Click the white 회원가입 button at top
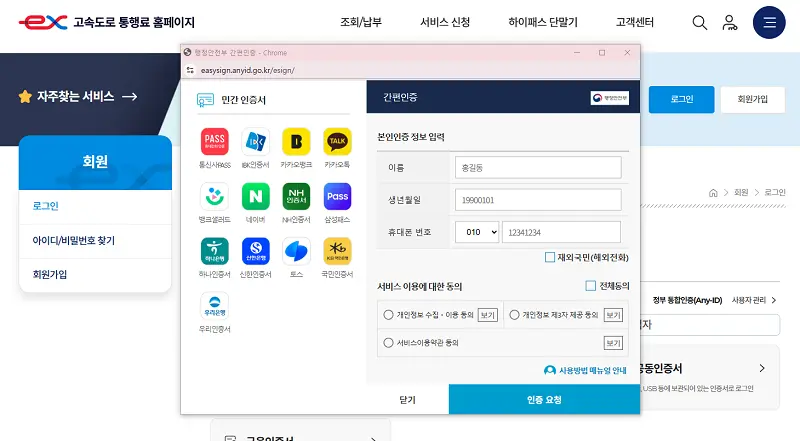This screenshot has width=800, height=441. (753, 99)
